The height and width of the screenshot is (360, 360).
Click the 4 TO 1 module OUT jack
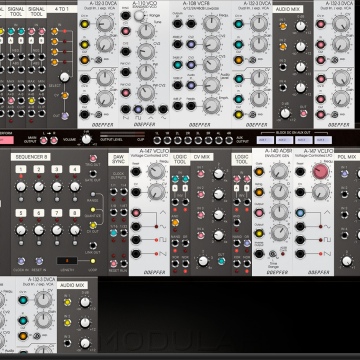[65, 116]
